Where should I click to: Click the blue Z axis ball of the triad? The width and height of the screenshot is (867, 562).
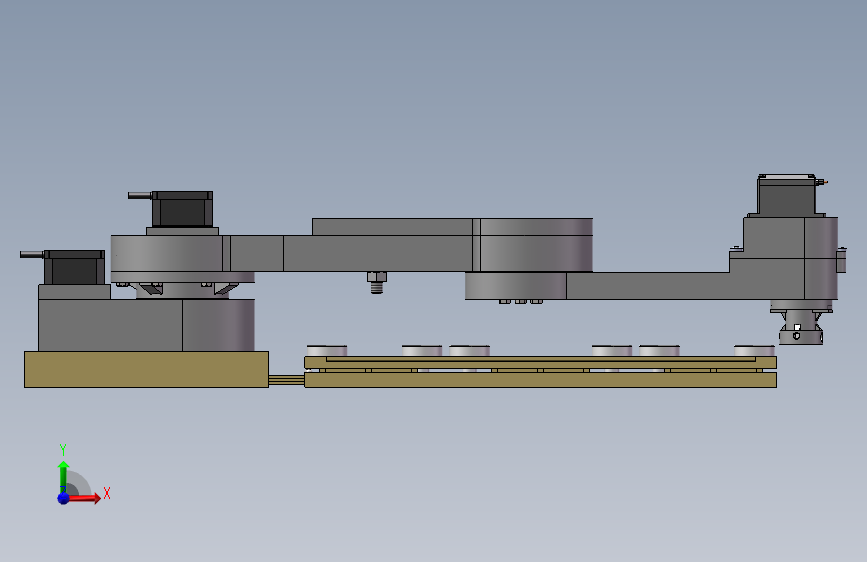[64, 498]
